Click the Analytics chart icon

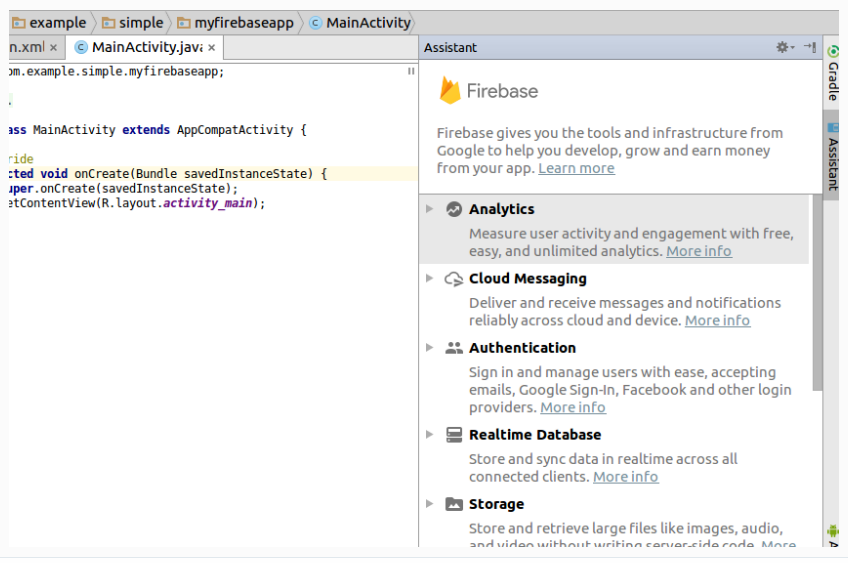(x=454, y=209)
